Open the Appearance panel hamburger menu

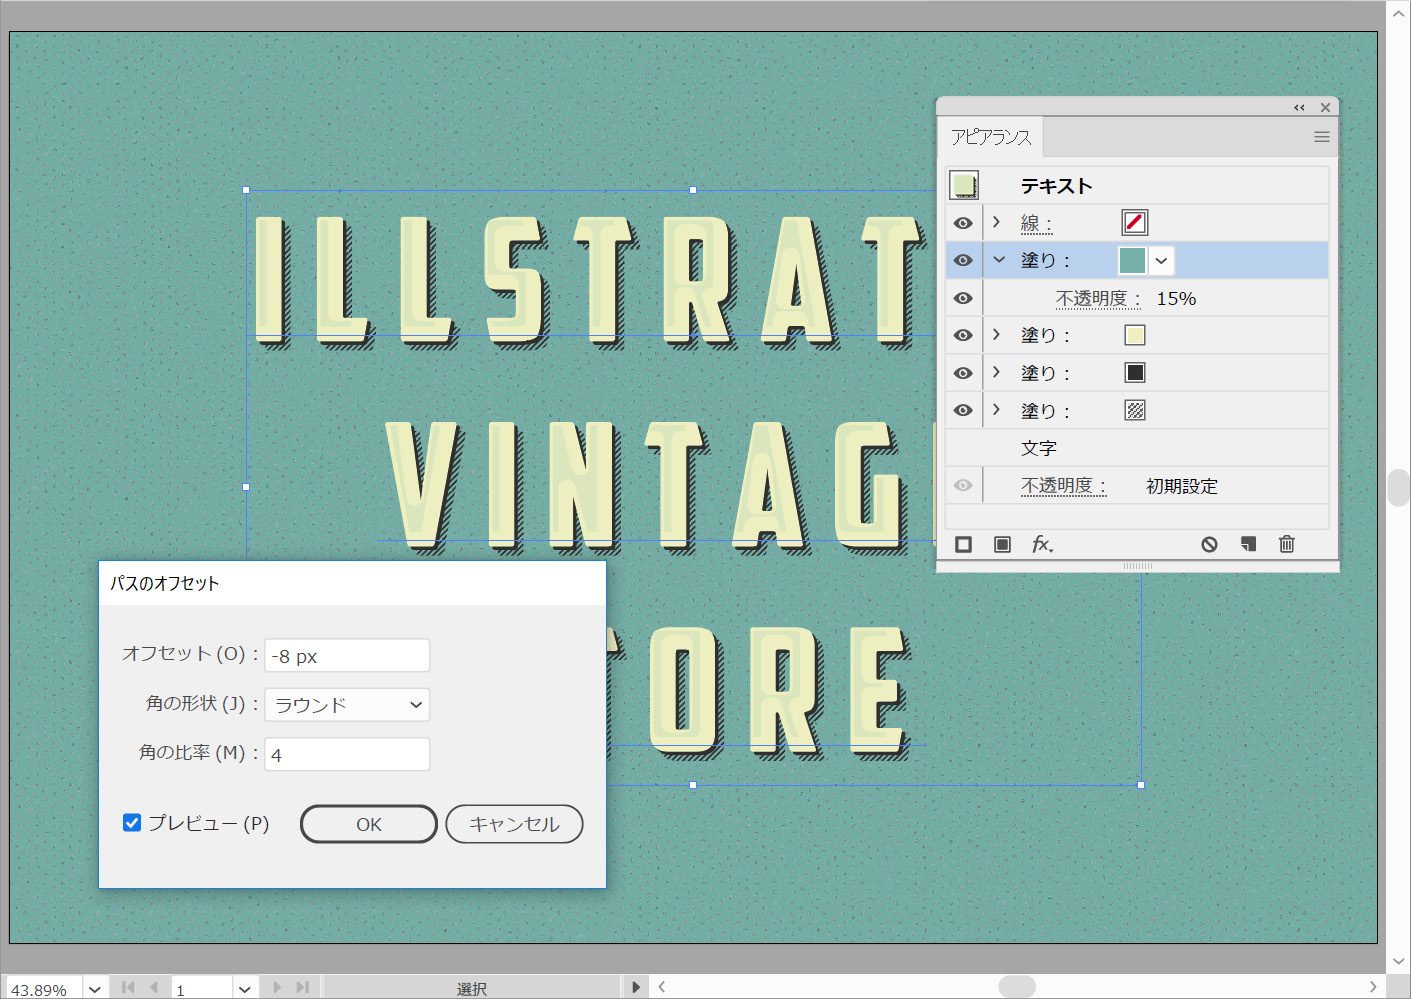pos(1321,137)
